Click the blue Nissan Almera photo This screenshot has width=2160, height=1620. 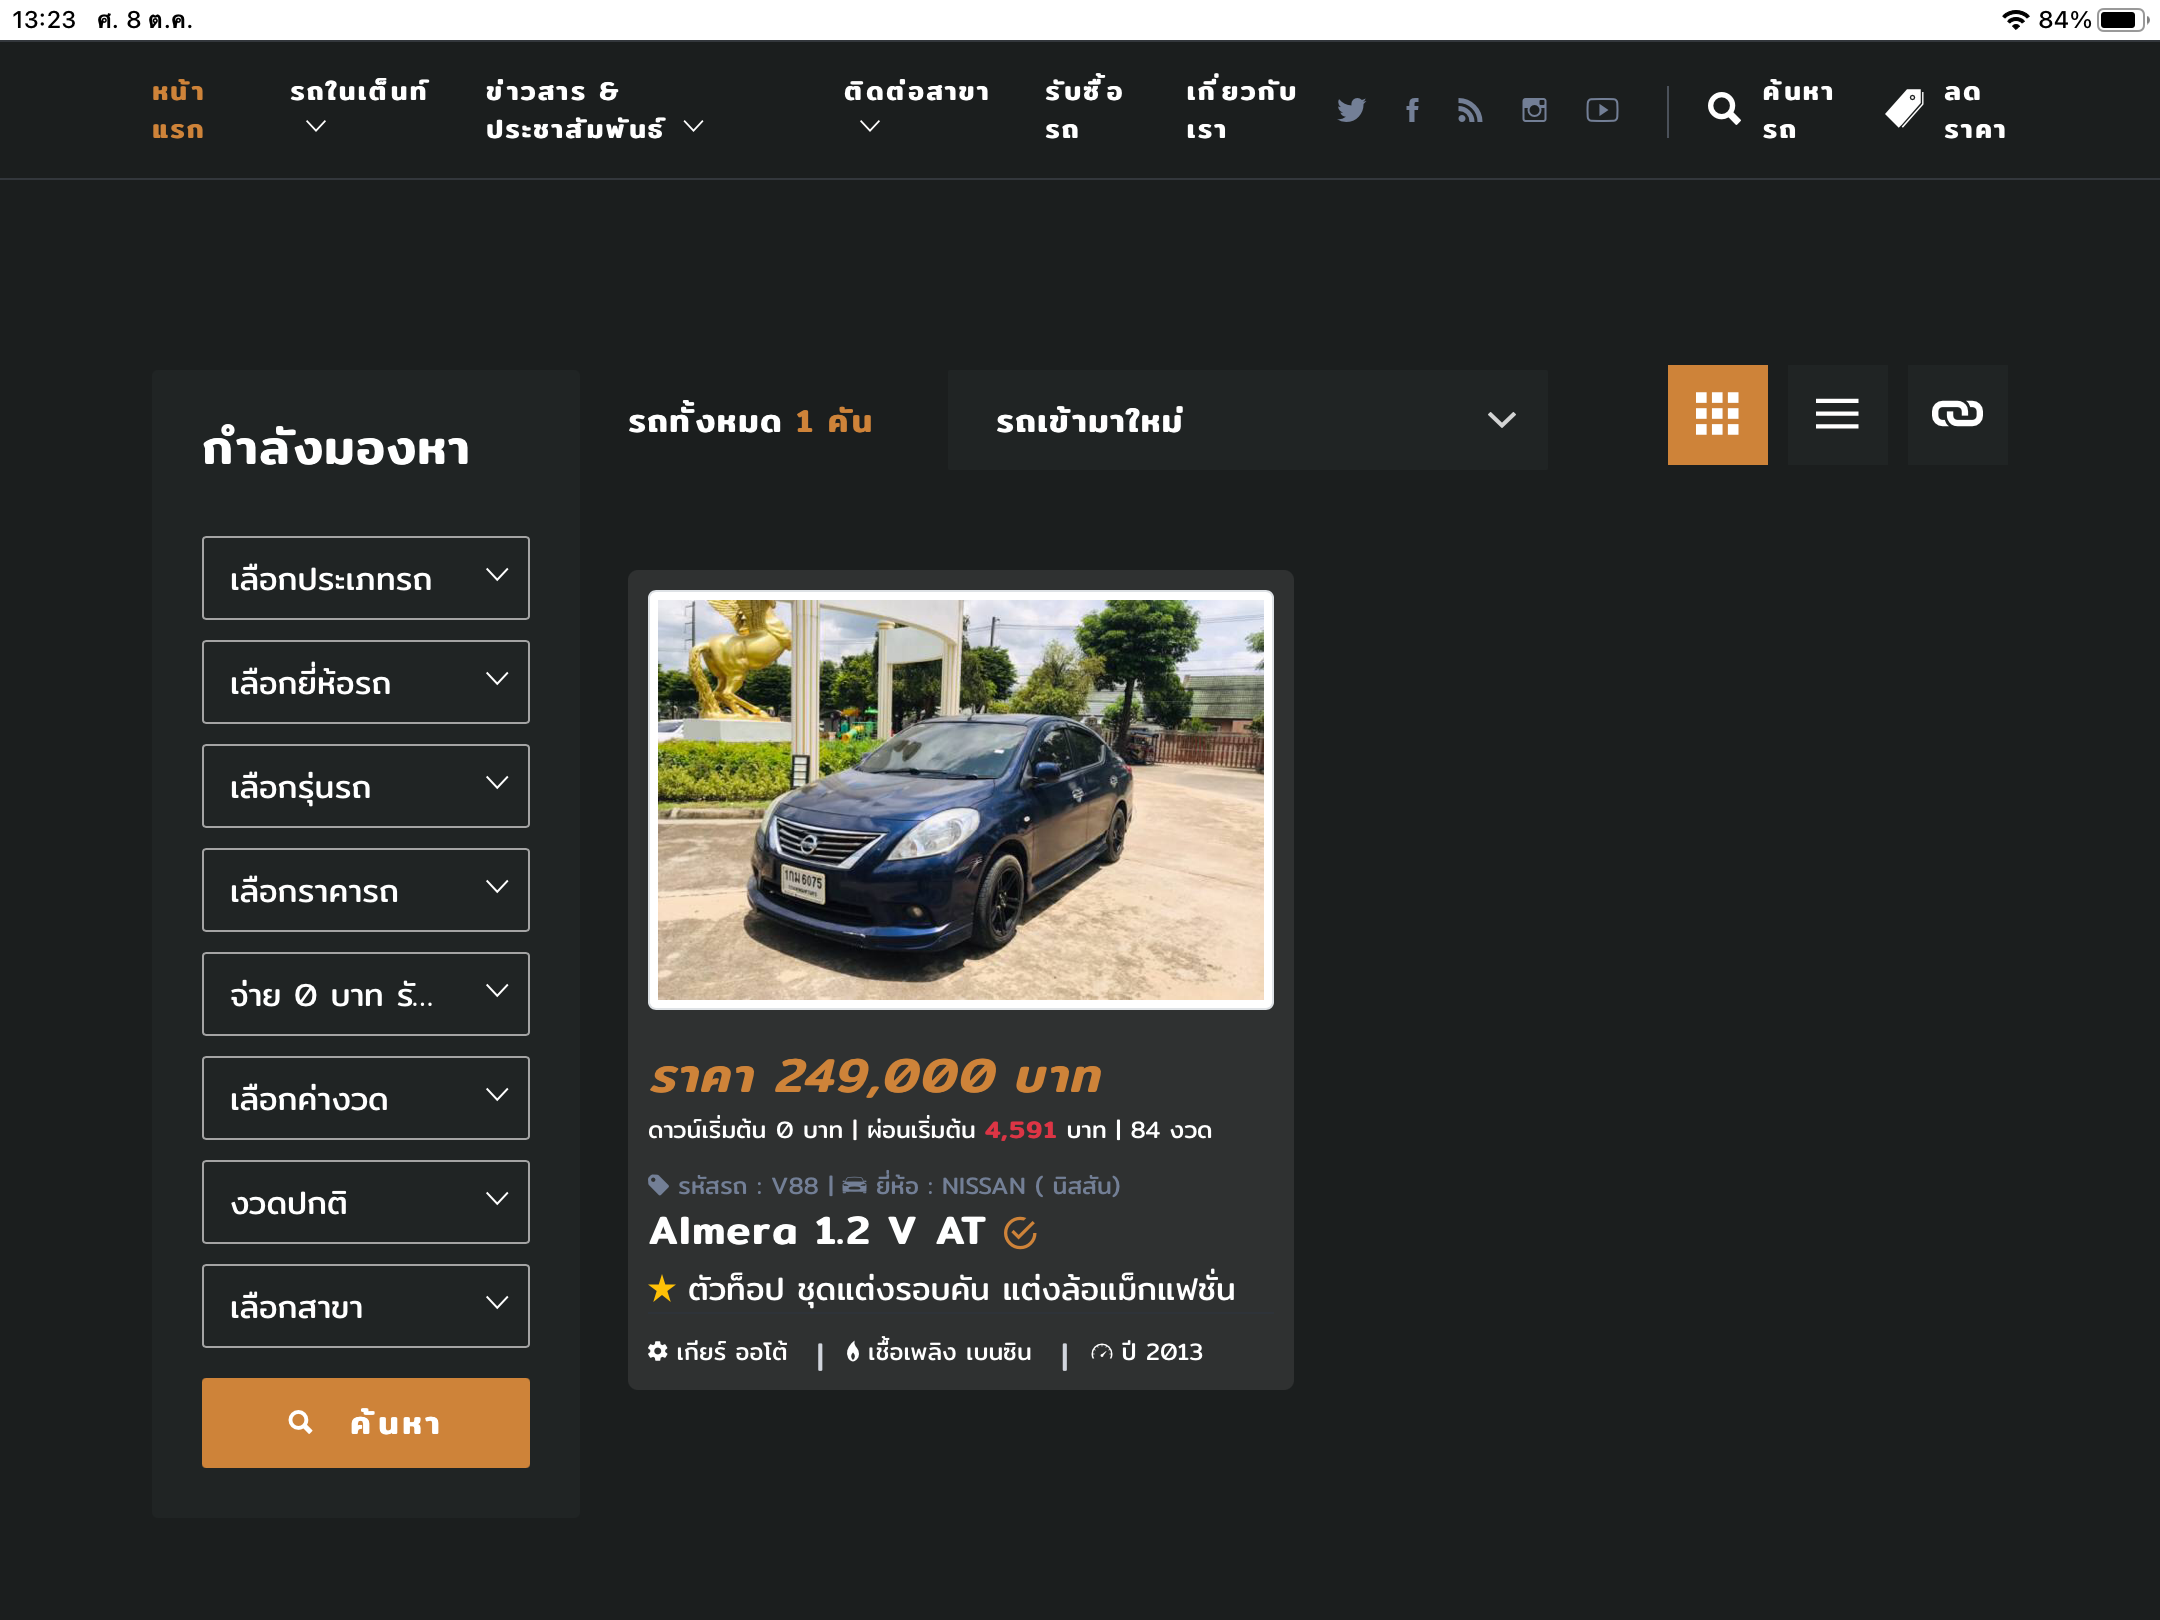pos(960,800)
